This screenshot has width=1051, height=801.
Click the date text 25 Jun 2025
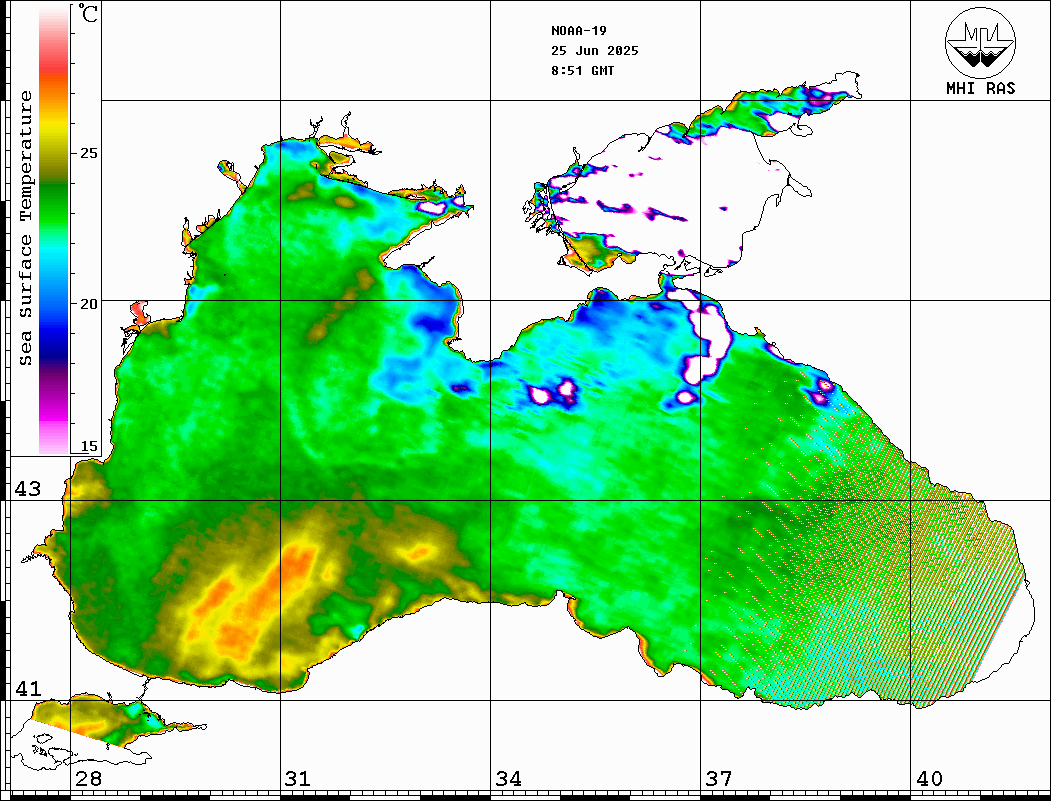click(x=595, y=51)
